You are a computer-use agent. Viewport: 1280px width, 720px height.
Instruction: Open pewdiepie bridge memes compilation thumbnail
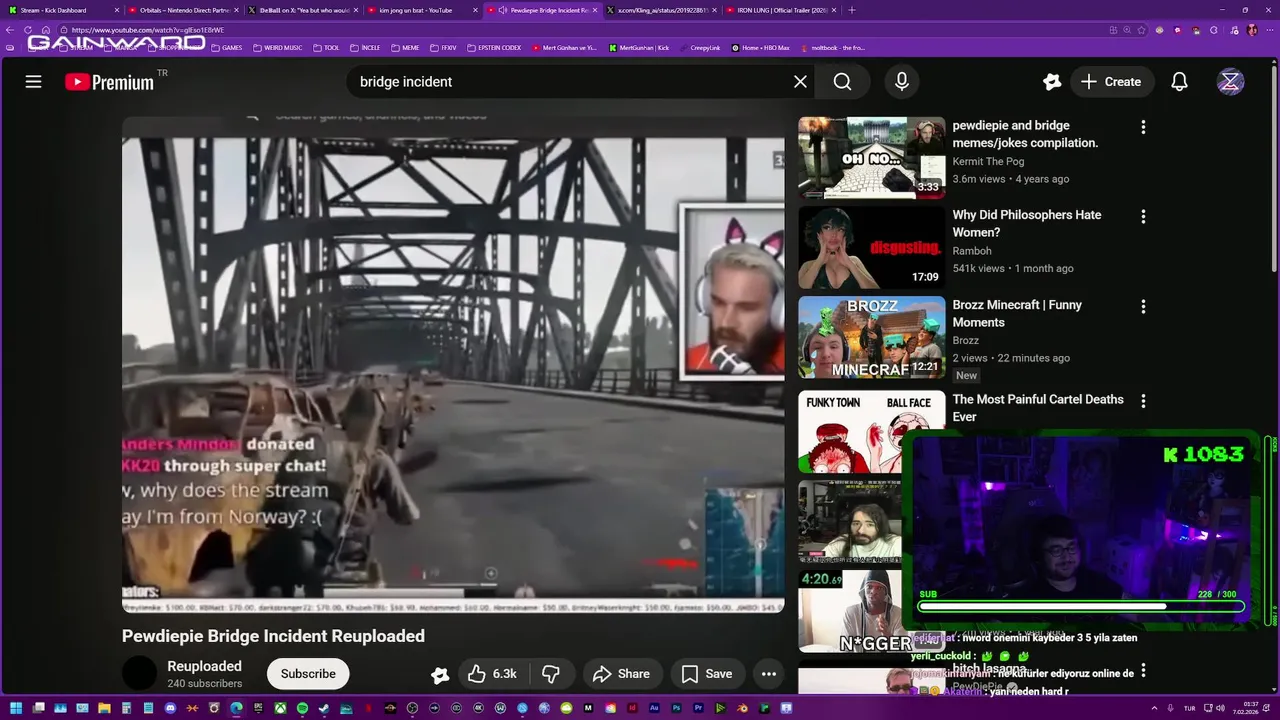tap(871, 158)
